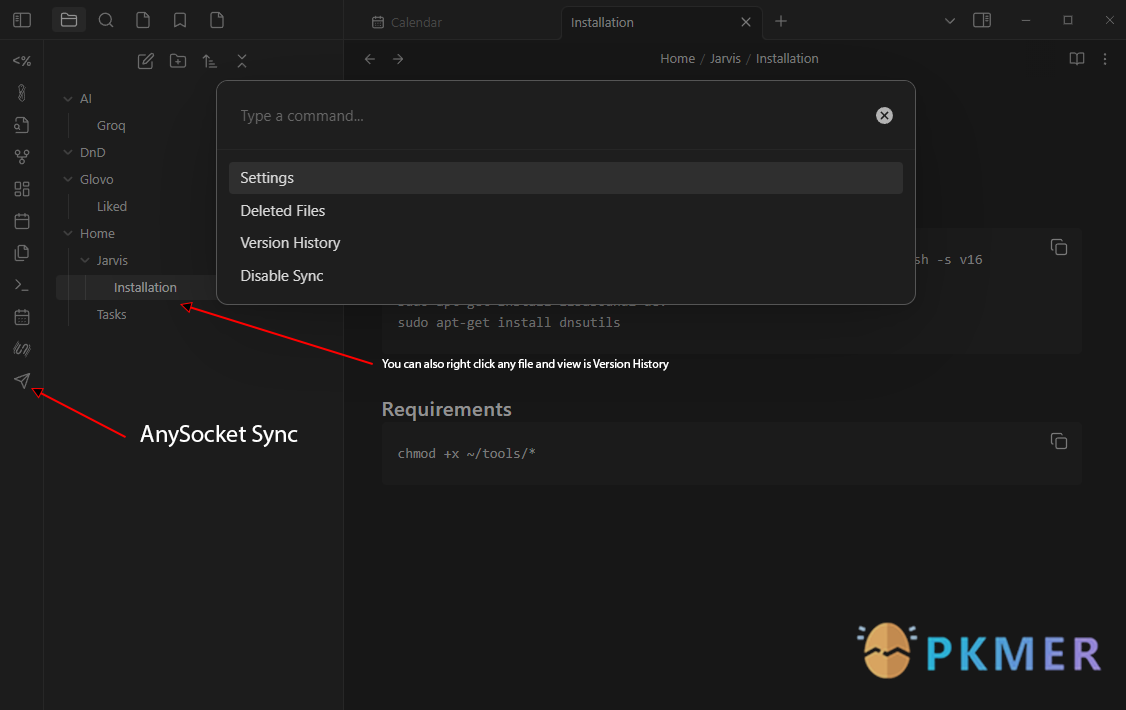Click the dotted calendar ribbon icon
This screenshot has width=1126, height=710.
pyautogui.click(x=22, y=317)
